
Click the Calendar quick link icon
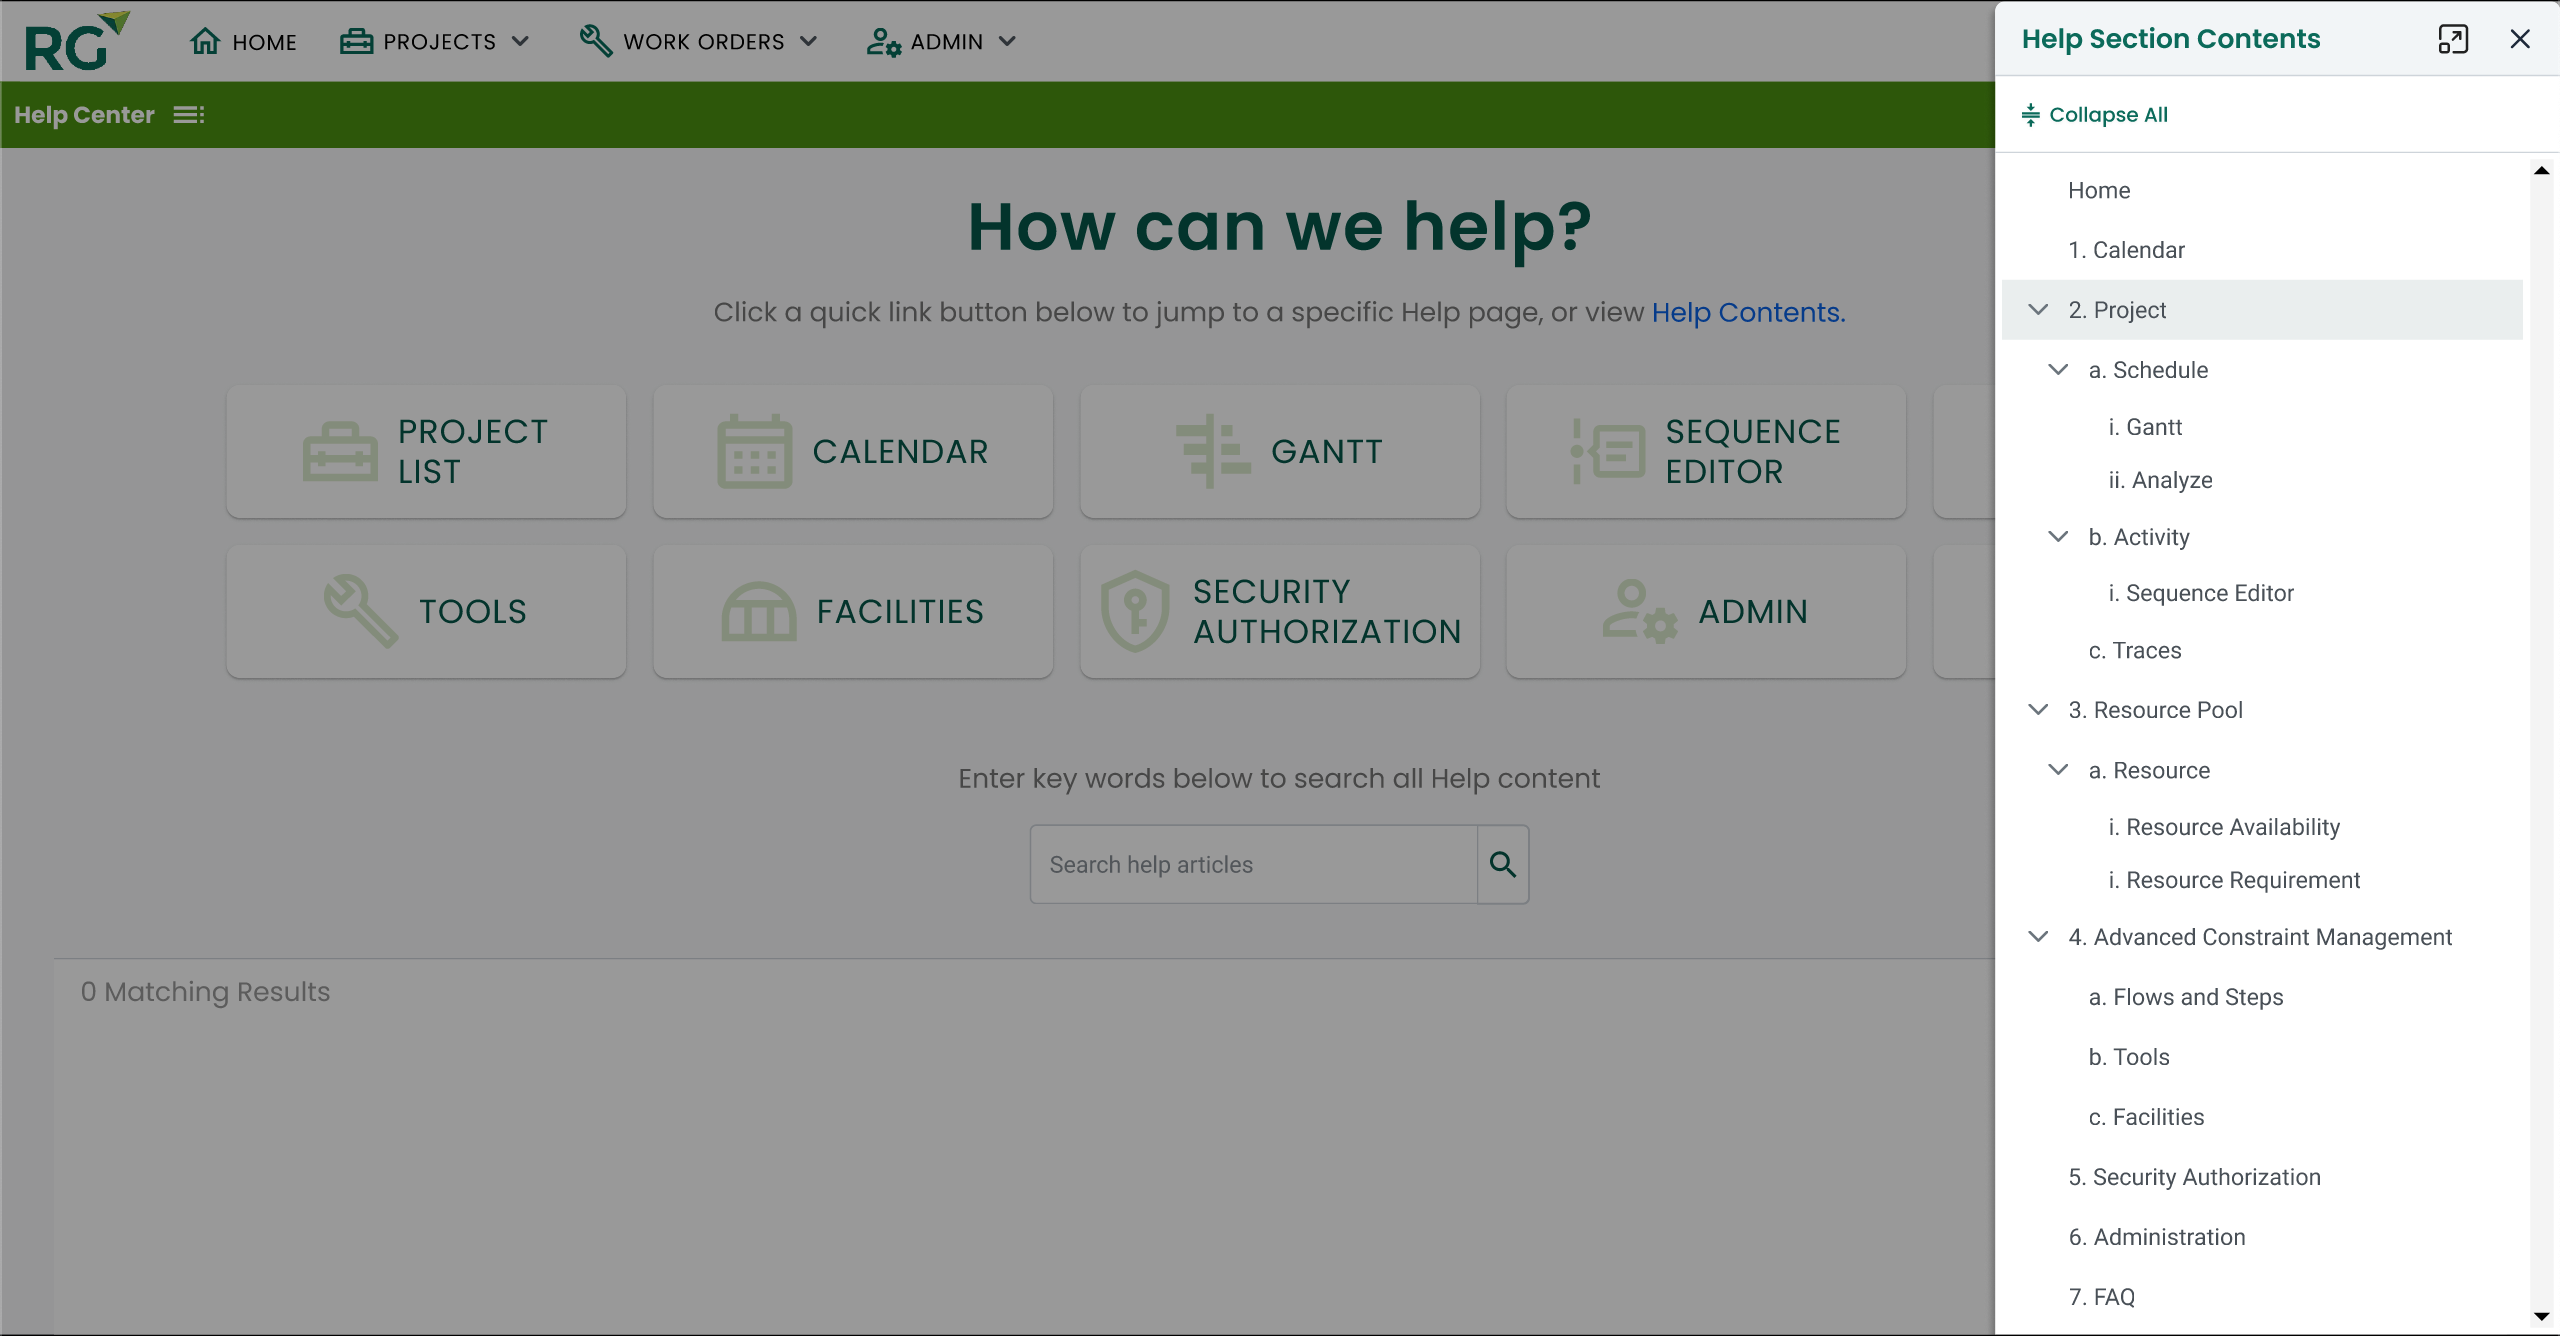pyautogui.click(x=754, y=451)
